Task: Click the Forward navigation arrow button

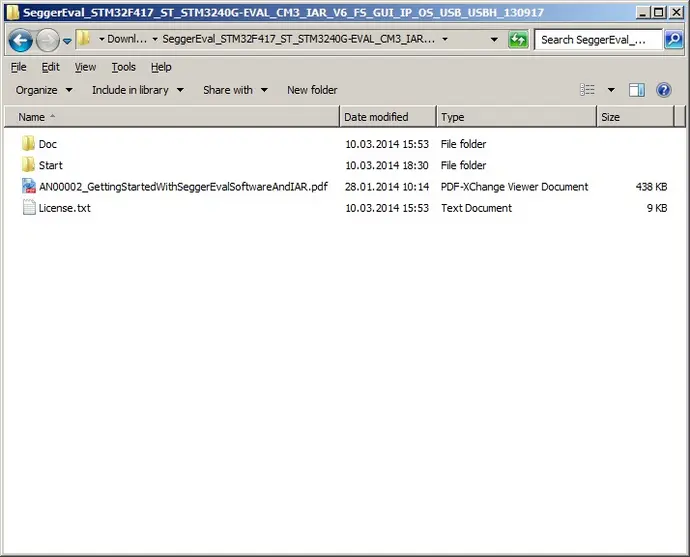Action: tap(47, 40)
